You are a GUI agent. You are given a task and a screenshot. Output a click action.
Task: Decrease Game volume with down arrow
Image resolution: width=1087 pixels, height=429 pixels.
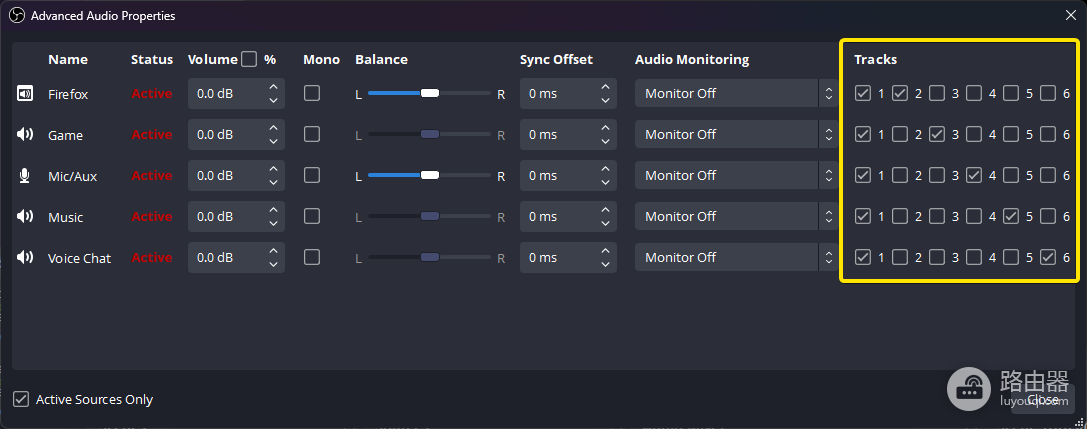click(x=274, y=141)
